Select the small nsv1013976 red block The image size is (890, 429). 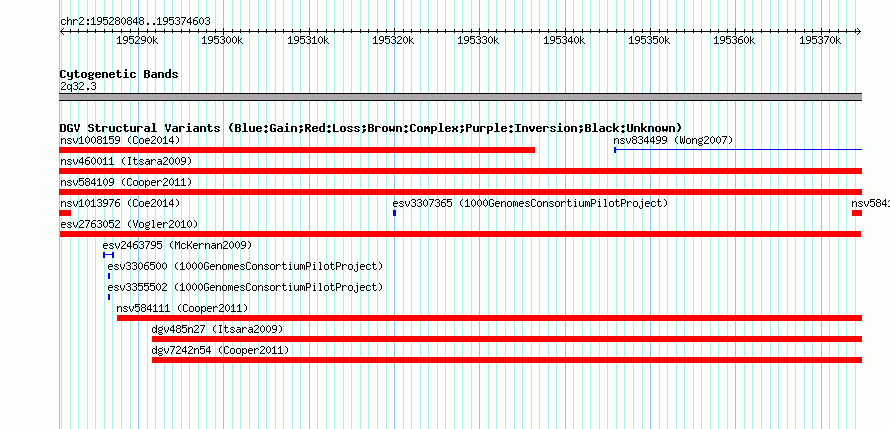(65, 213)
